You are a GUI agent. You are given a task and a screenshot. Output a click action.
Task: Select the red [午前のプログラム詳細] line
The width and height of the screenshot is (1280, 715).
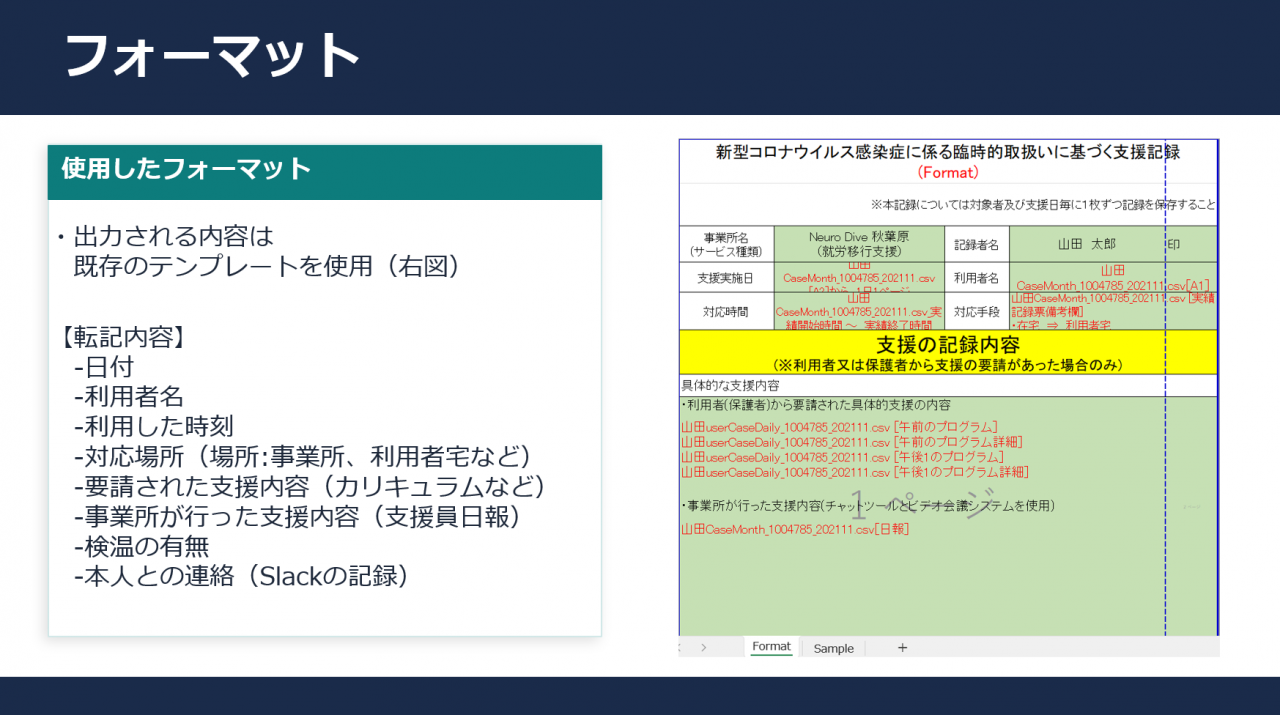point(851,442)
